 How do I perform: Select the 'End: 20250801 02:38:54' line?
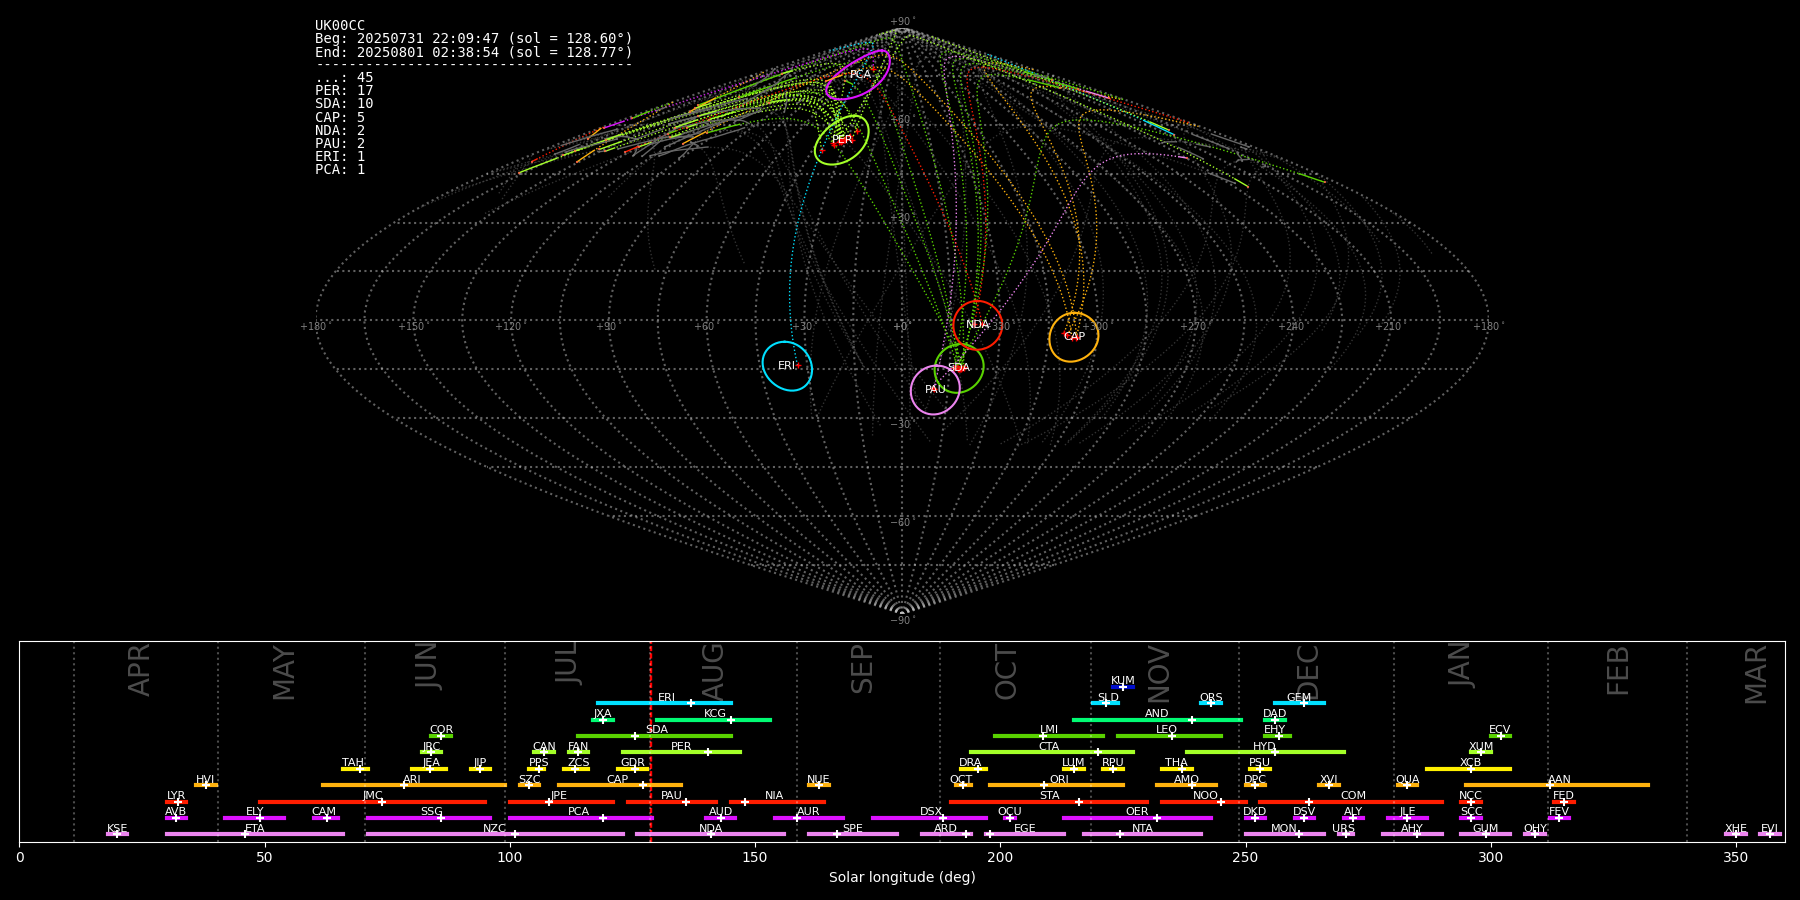point(474,52)
